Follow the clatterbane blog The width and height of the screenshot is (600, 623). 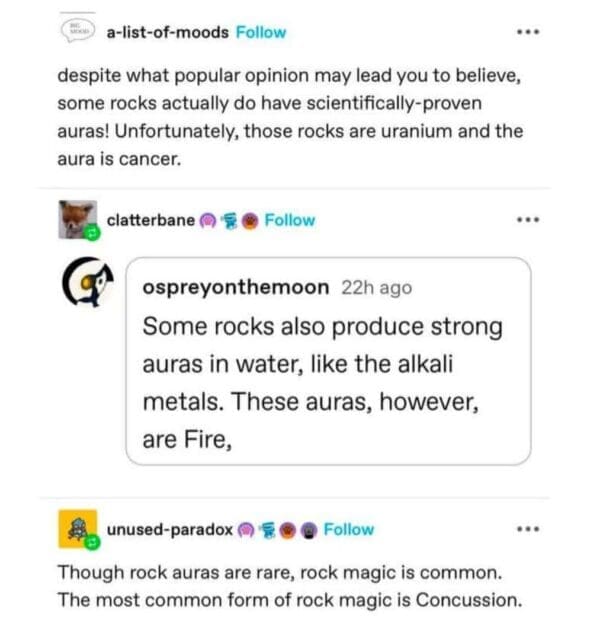[x=290, y=220]
